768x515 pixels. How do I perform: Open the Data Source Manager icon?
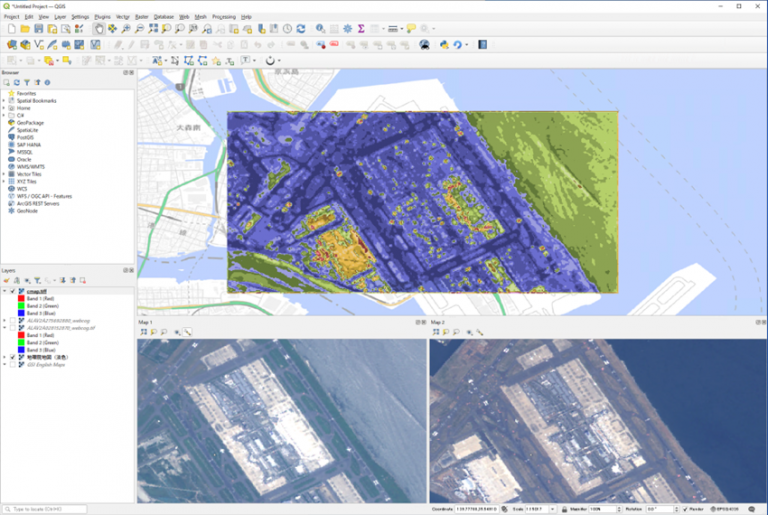click(12, 45)
